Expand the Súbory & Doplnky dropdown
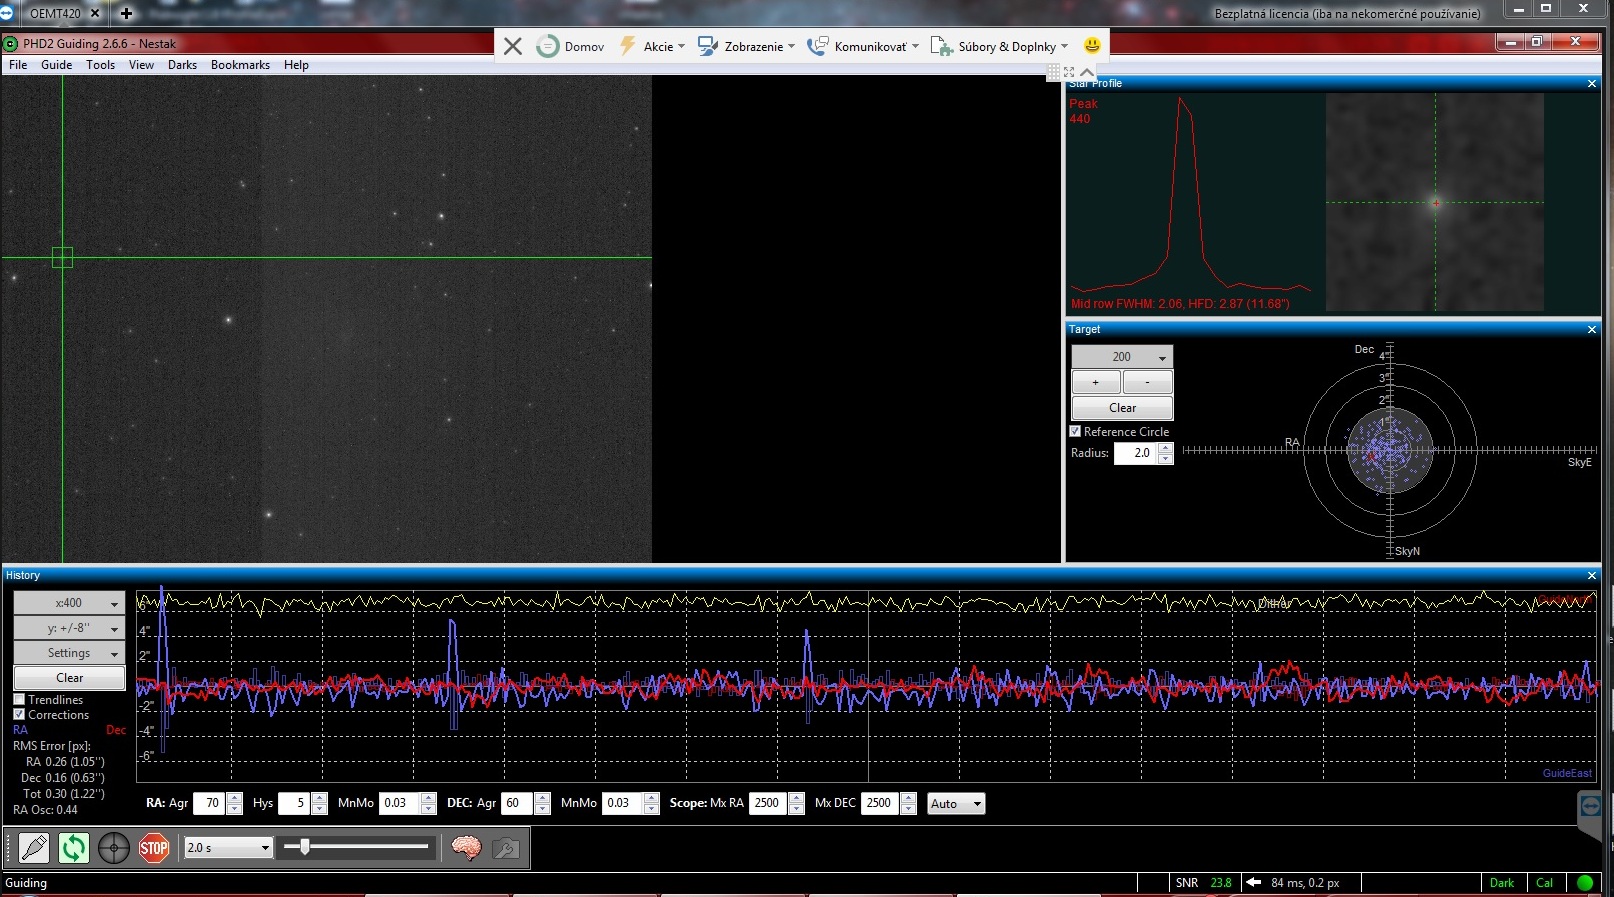Screen dimensions: 1614x897 click(x=1000, y=46)
